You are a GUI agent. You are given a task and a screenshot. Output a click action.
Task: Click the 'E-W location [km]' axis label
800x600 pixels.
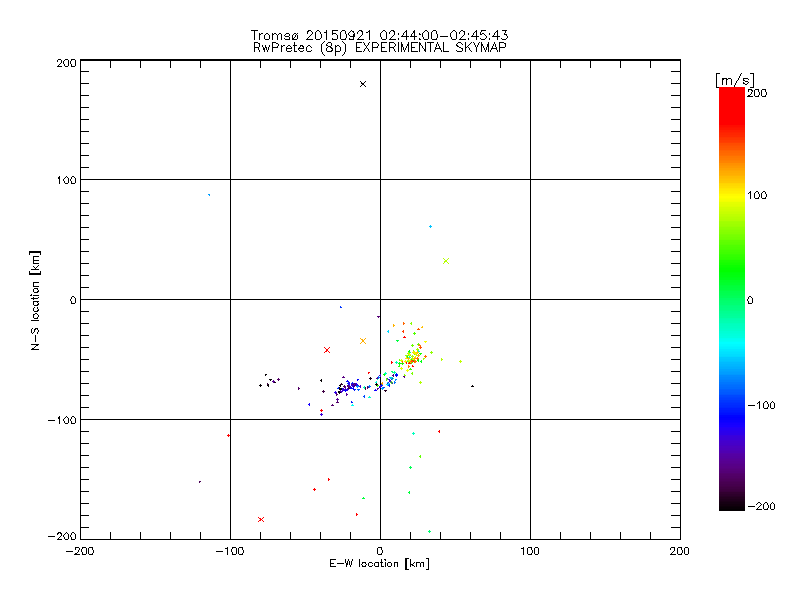tap(379, 564)
